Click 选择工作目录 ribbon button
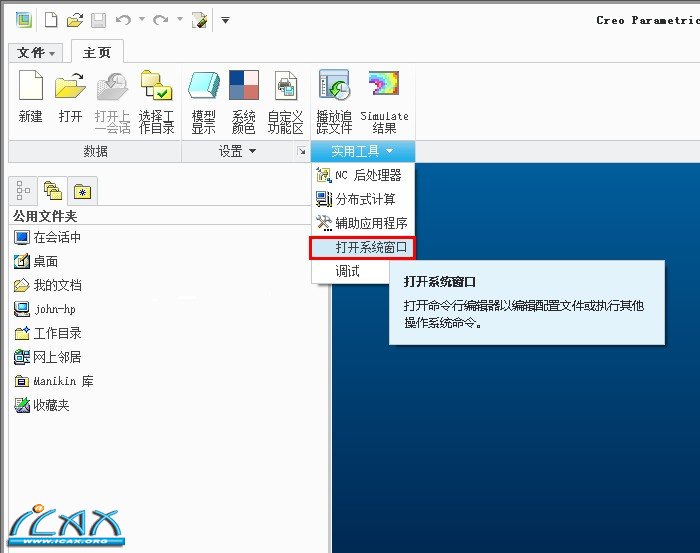The height and width of the screenshot is (553, 700). point(156,102)
